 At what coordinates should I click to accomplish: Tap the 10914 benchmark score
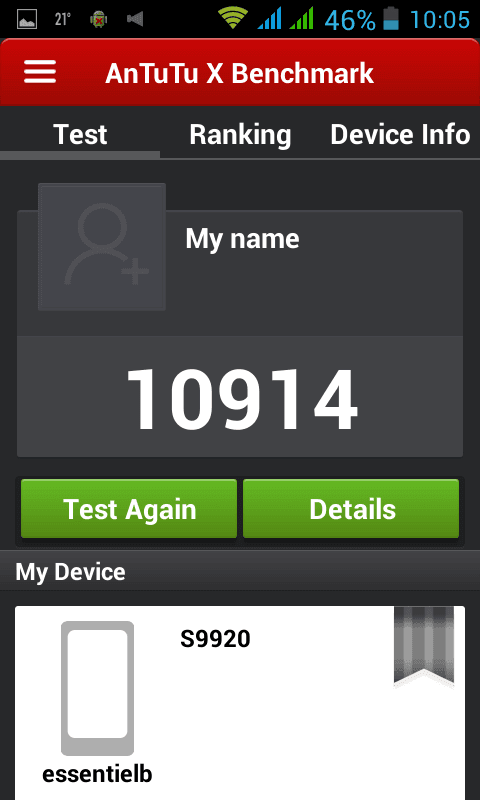tap(241, 399)
